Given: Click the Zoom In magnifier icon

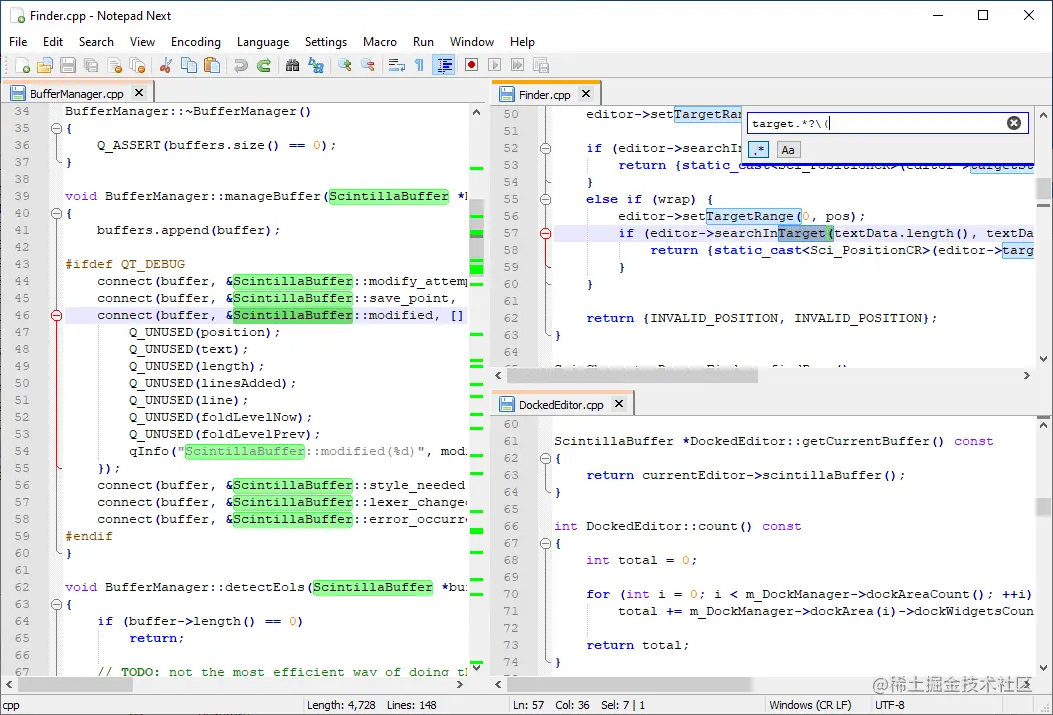Looking at the screenshot, I should tap(345, 65).
